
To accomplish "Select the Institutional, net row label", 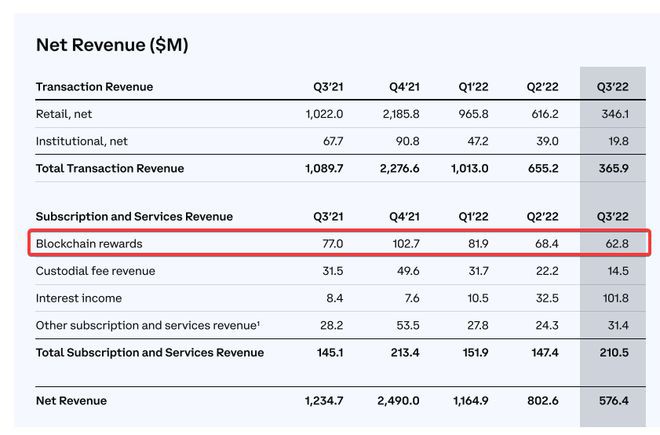I will [83, 141].
